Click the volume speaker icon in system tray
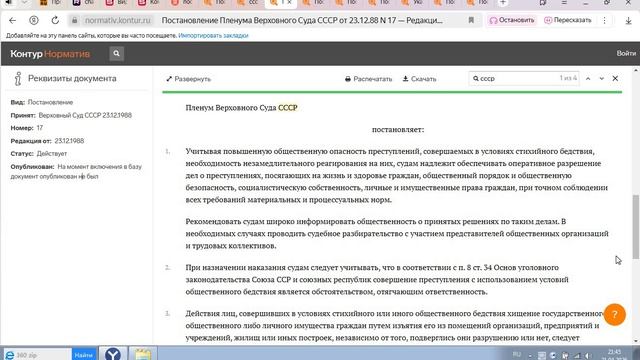Viewport: 640px width, 360px height. 588,356
